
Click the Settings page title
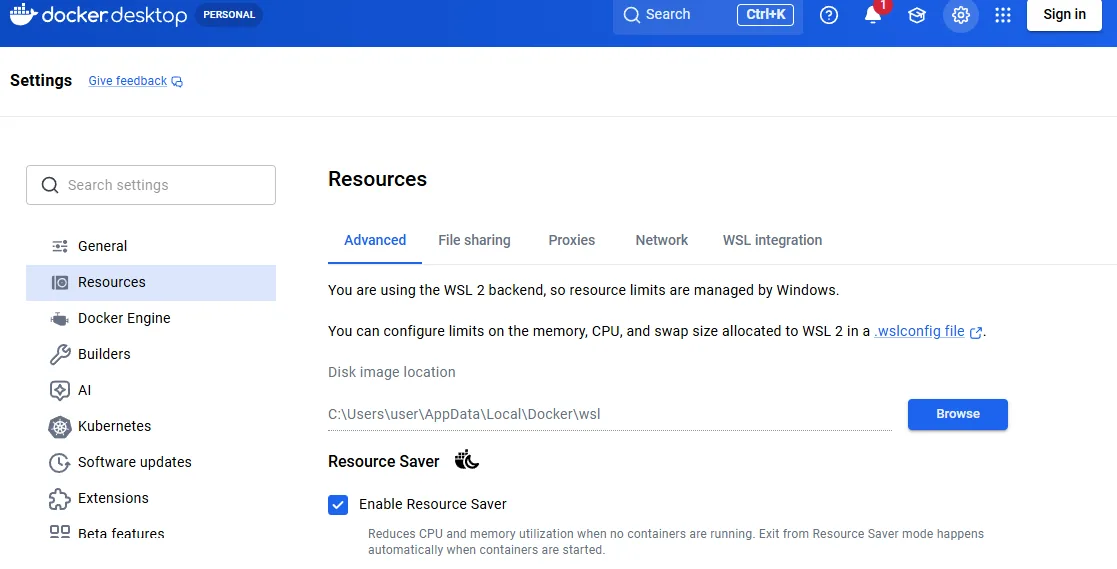(41, 80)
